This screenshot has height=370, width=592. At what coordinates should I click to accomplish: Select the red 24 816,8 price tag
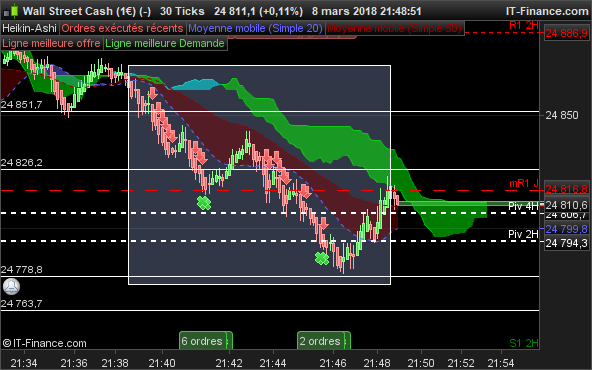click(x=566, y=189)
